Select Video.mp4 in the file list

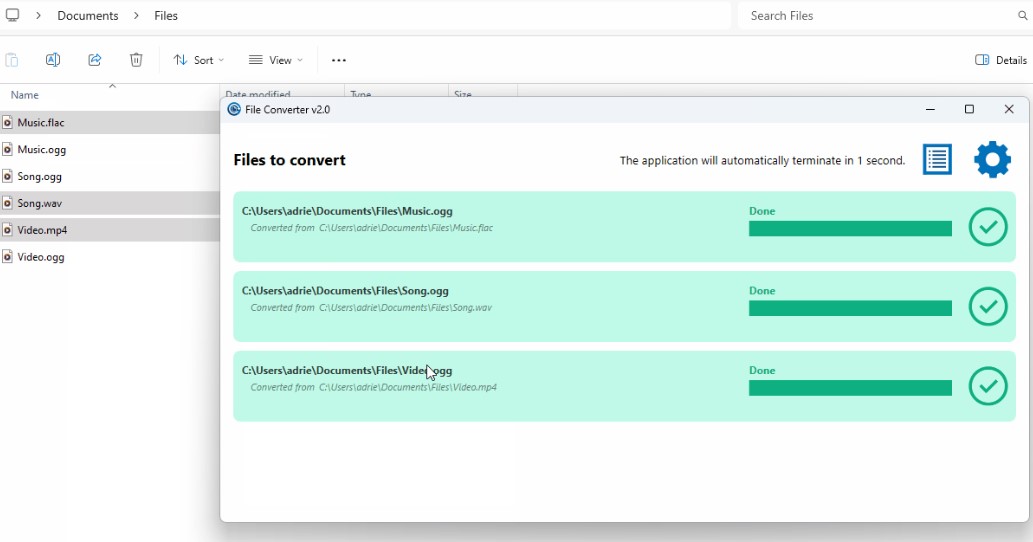pos(109,230)
